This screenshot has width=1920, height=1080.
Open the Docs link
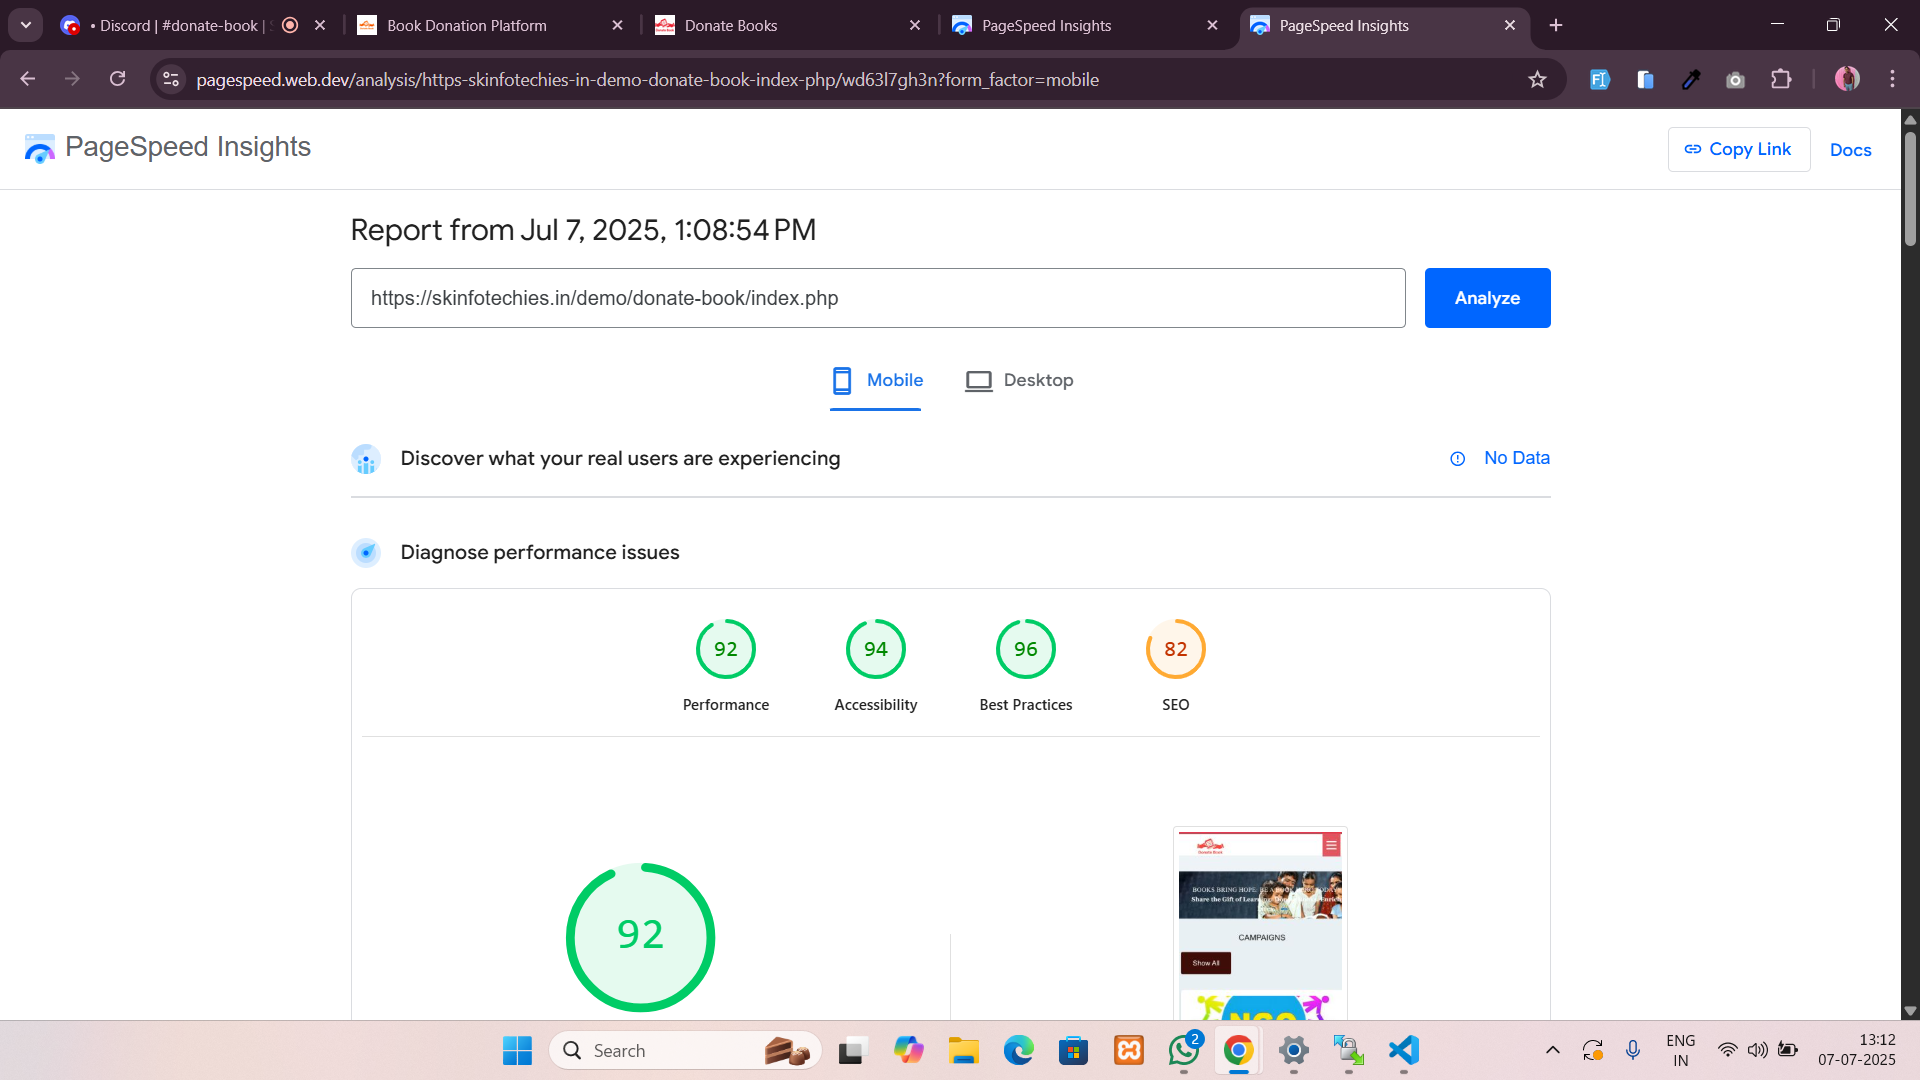coord(1850,150)
